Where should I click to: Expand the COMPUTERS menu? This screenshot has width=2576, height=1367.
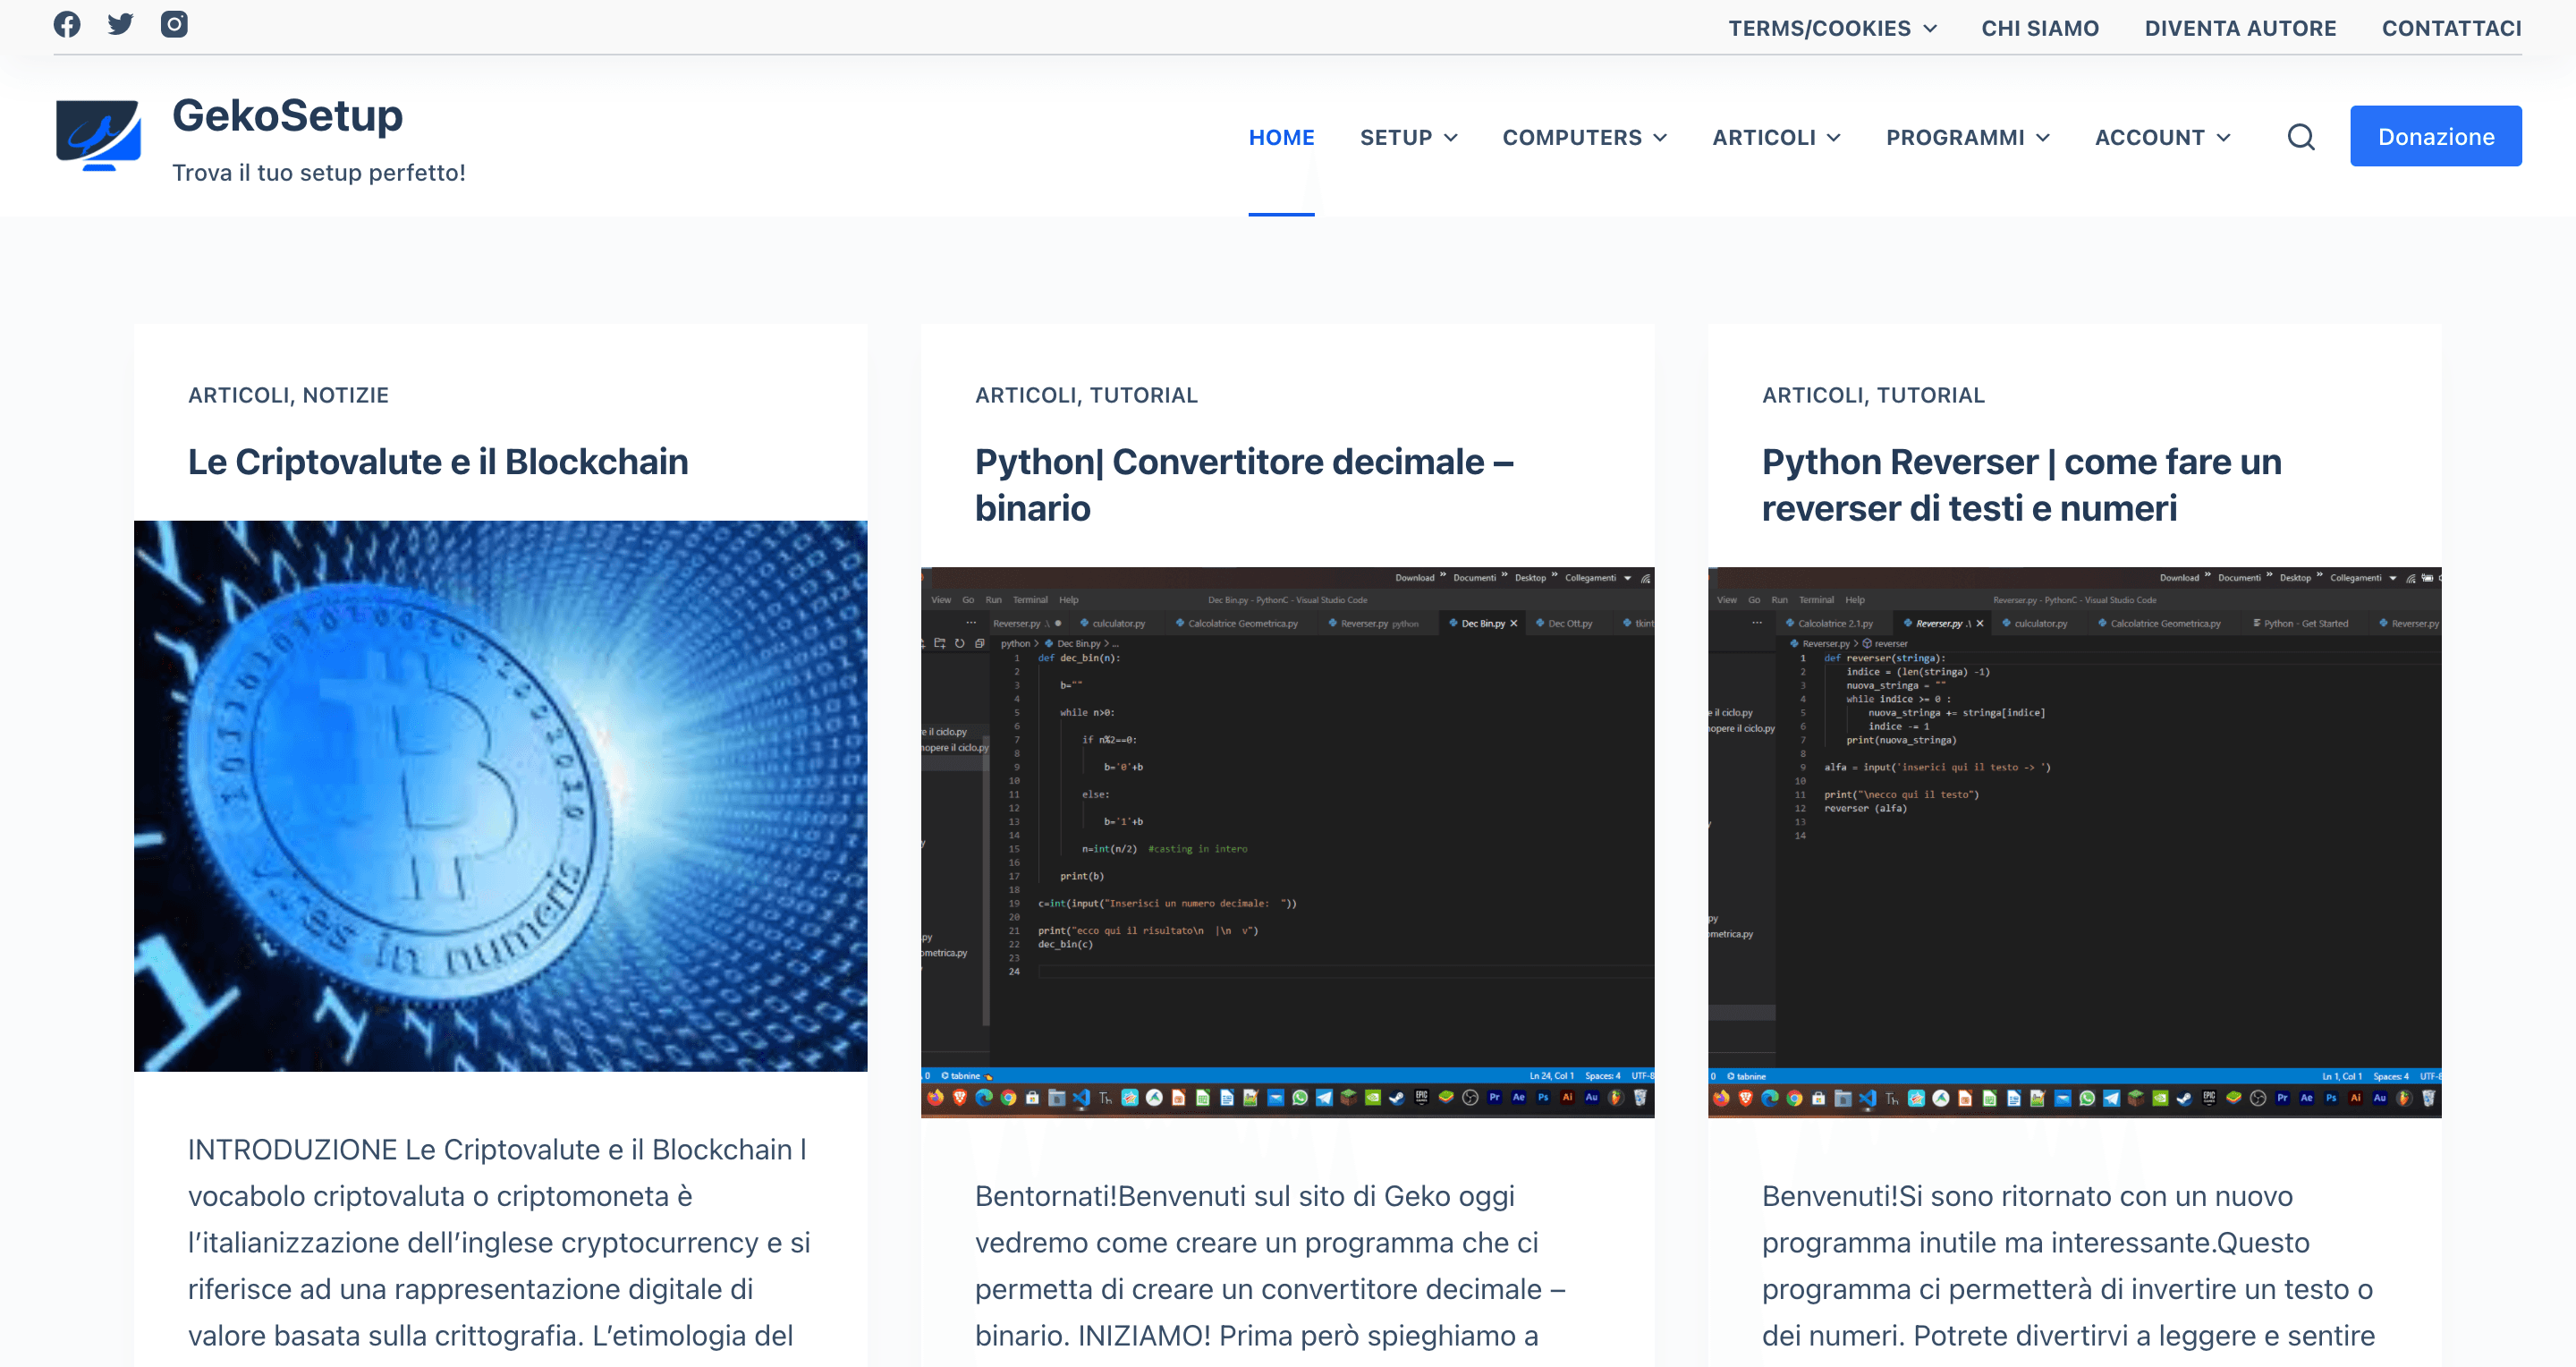[x=1584, y=137]
